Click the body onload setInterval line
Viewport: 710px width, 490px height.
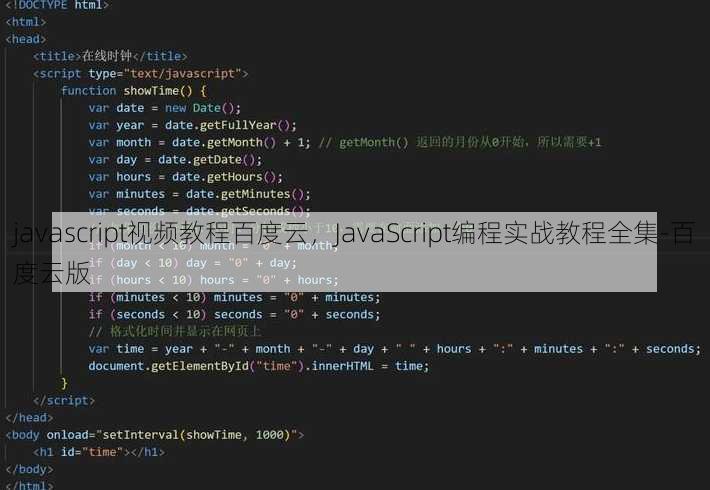(155, 435)
